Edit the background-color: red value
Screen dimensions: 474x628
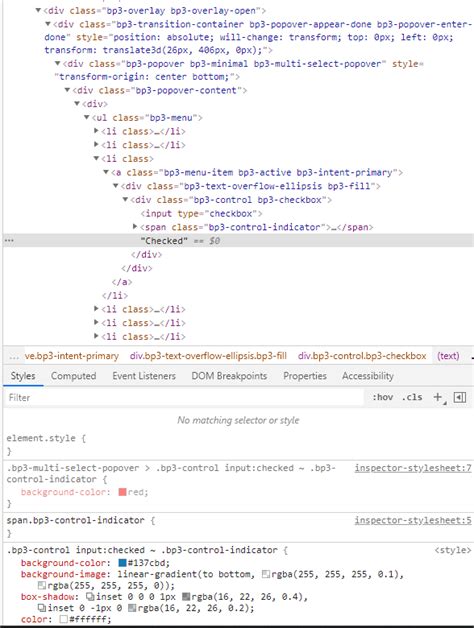point(138,492)
